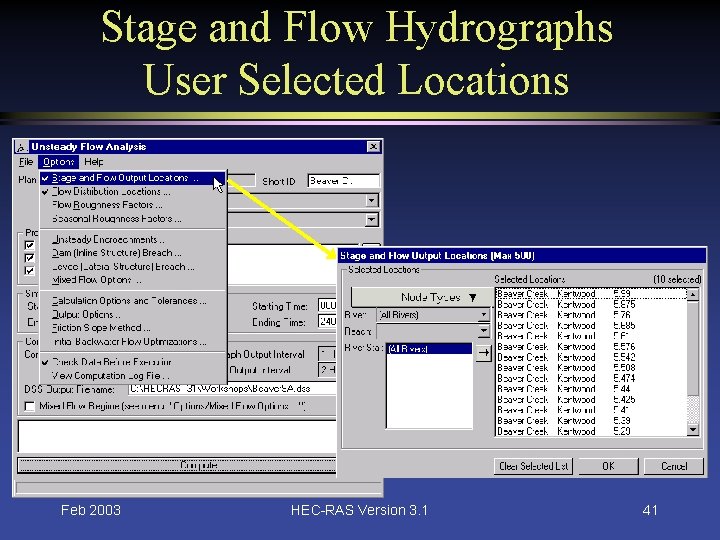Click the Starting Time input field
The image size is (720, 540).
pyautogui.click(x=327, y=306)
